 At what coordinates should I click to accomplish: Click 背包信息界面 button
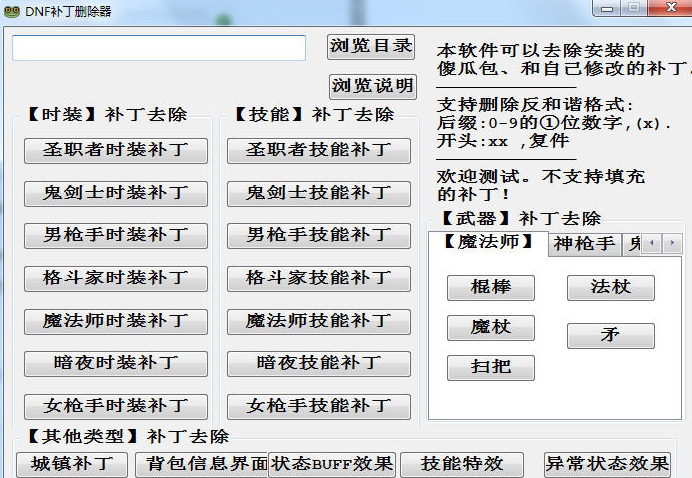click(x=202, y=465)
